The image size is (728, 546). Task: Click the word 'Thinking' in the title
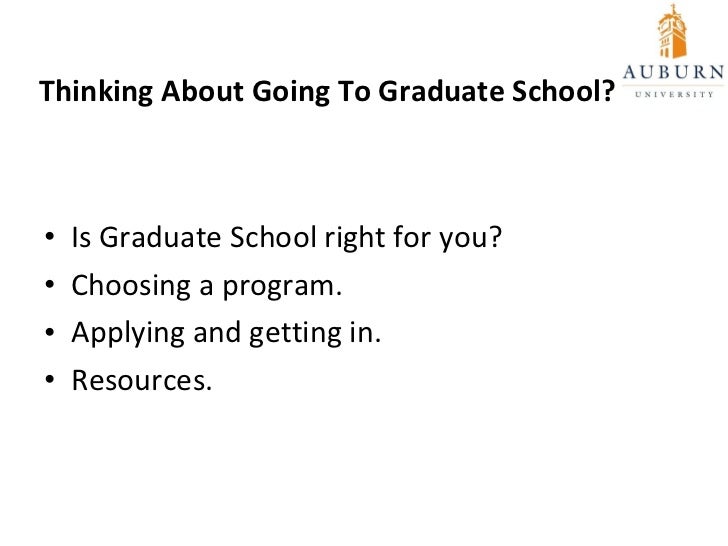[96, 91]
